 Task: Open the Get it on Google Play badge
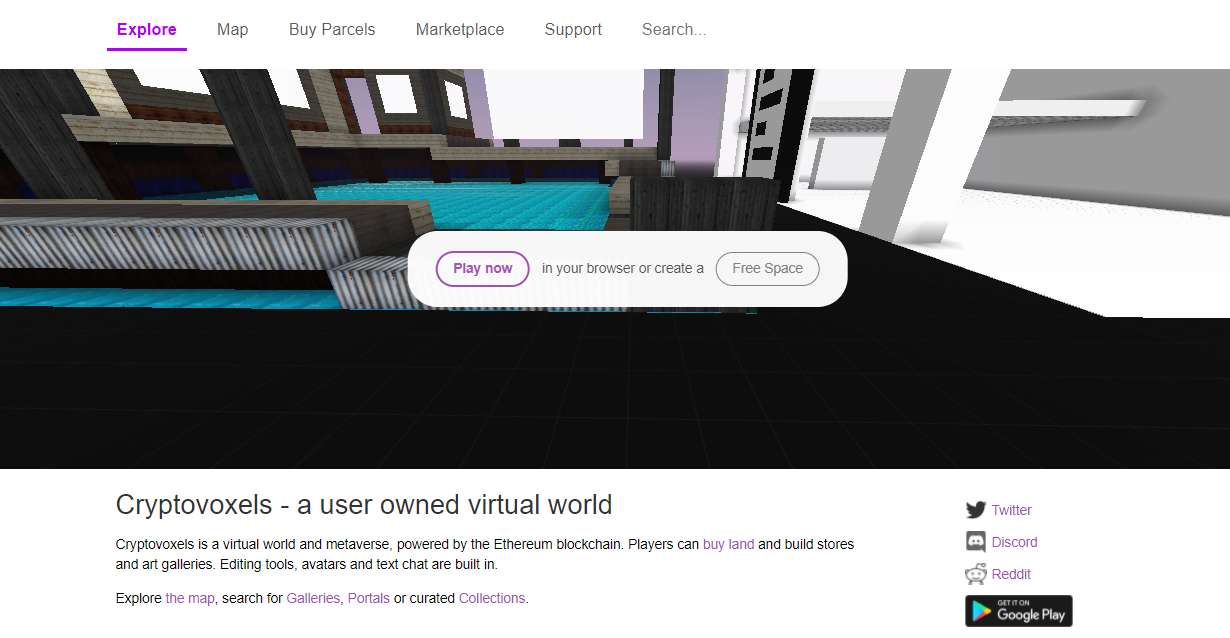1018,611
